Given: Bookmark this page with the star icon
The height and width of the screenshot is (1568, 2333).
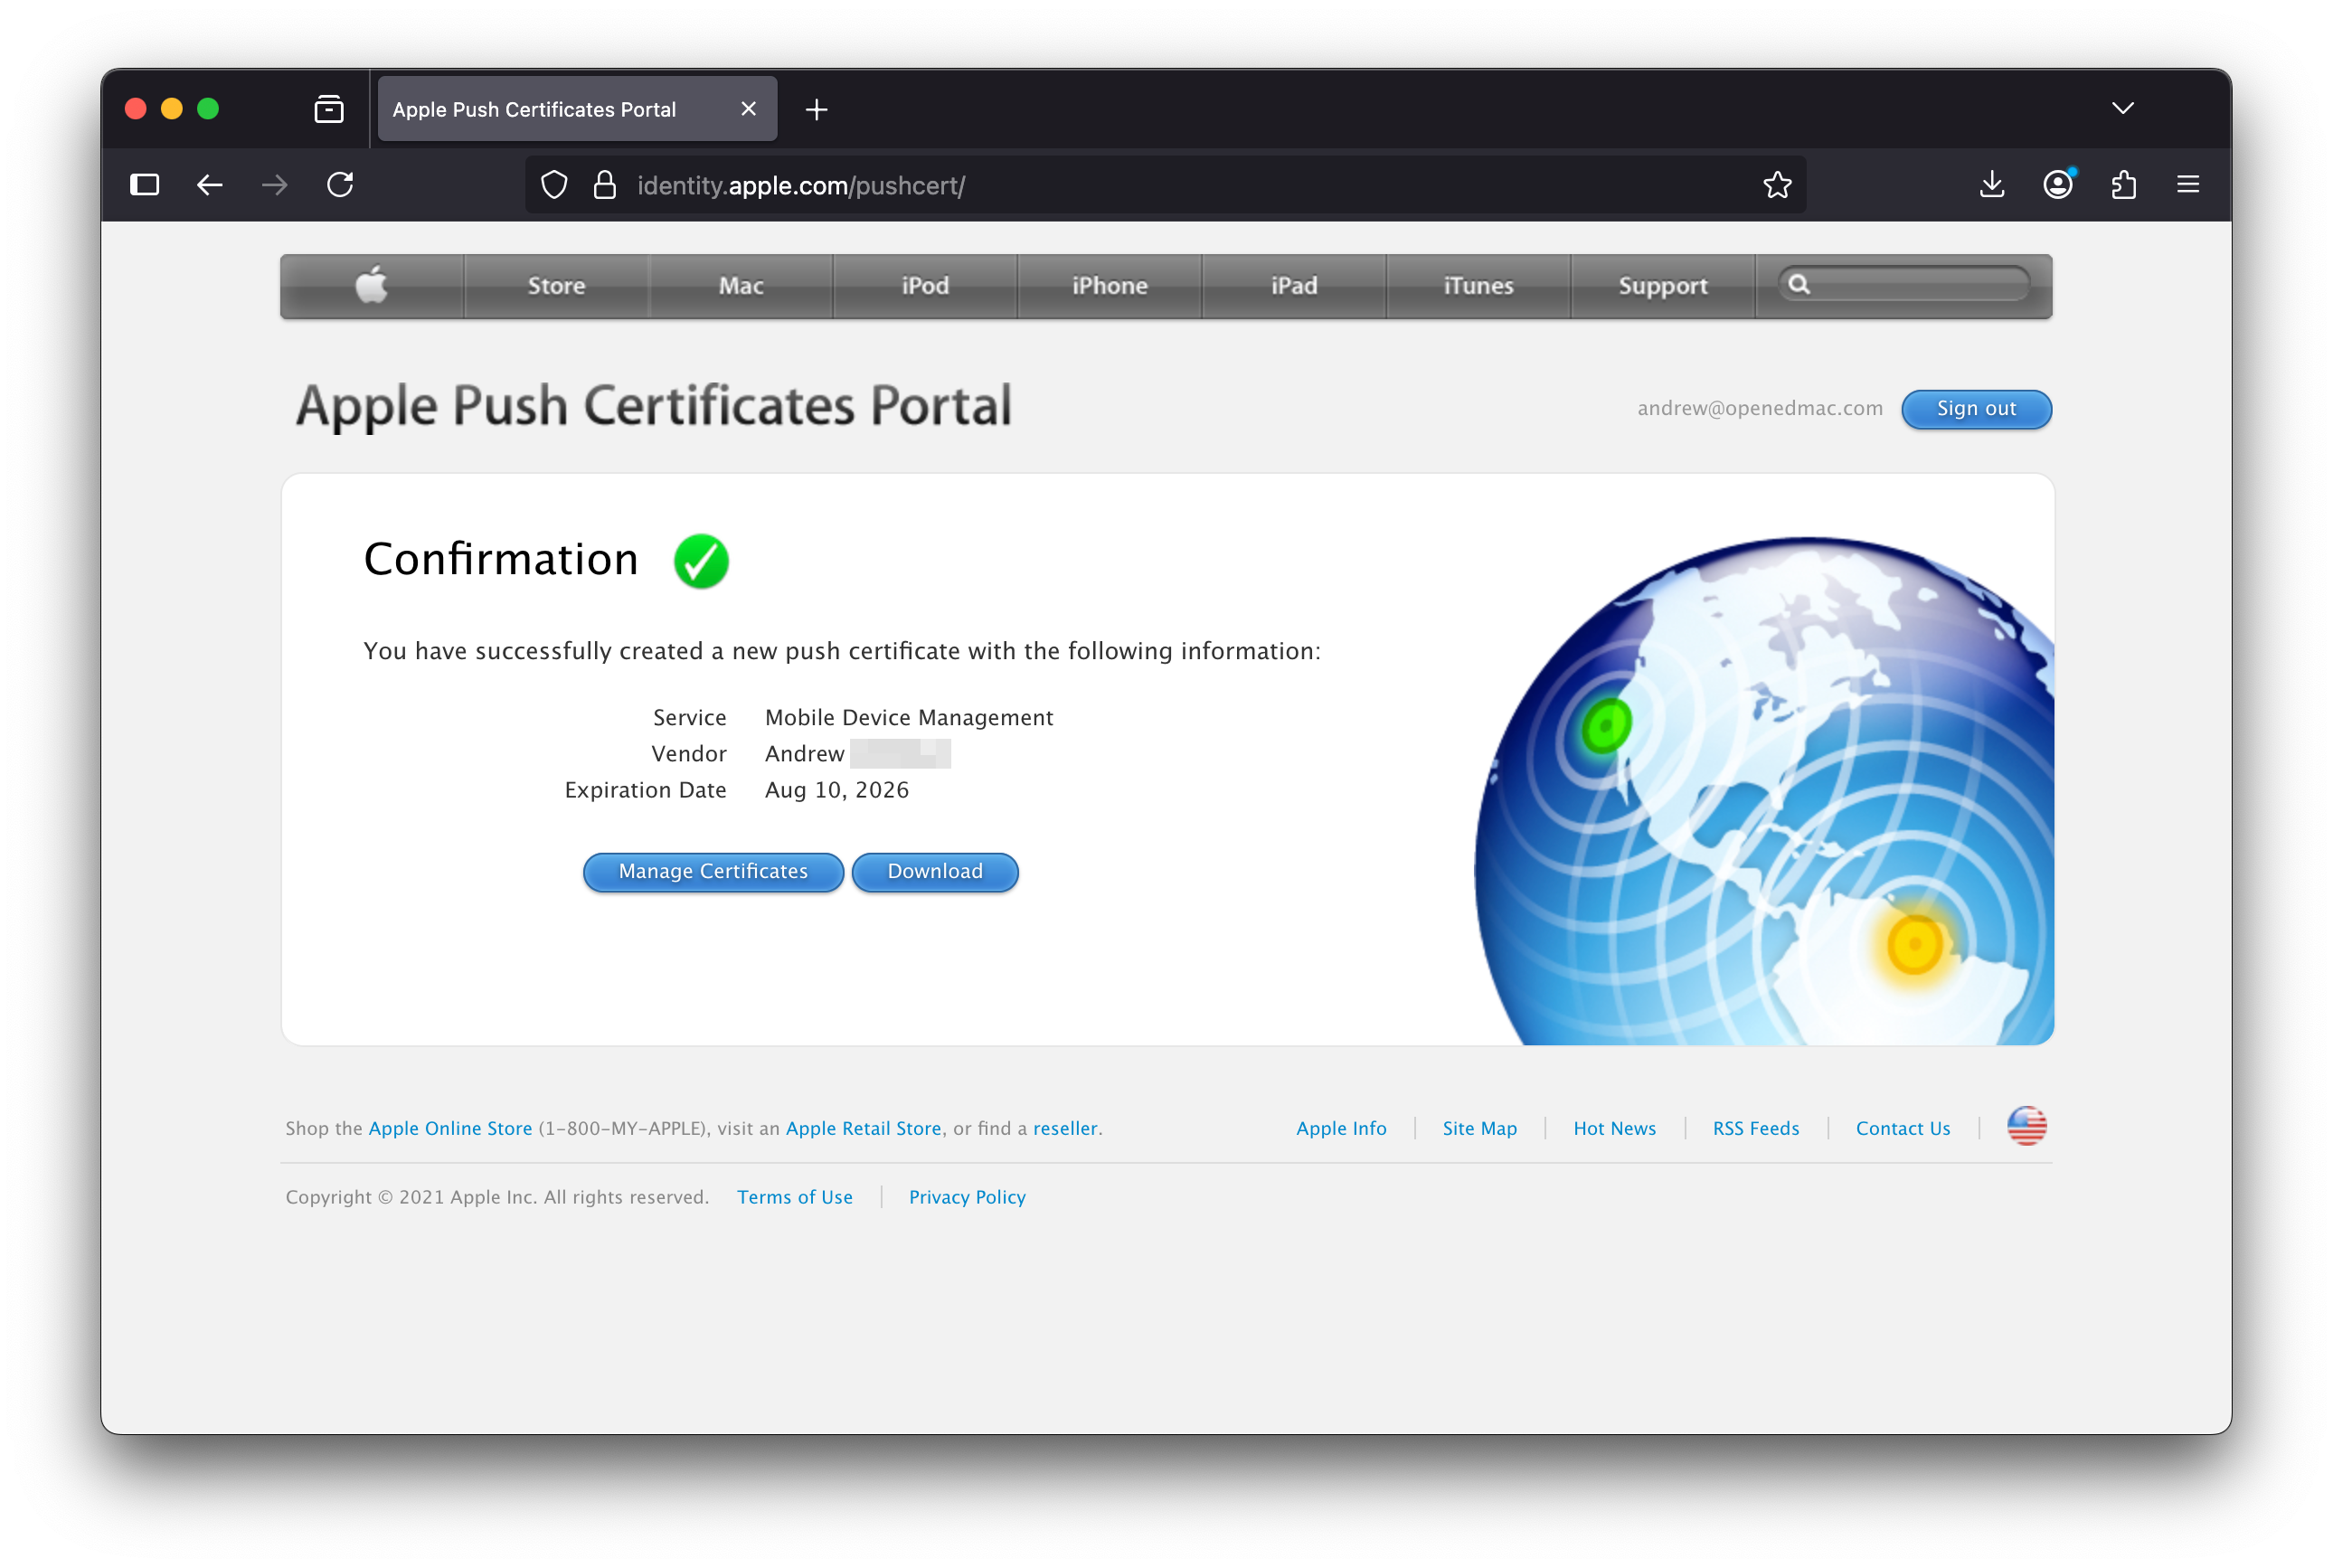Looking at the screenshot, I should click(1777, 185).
